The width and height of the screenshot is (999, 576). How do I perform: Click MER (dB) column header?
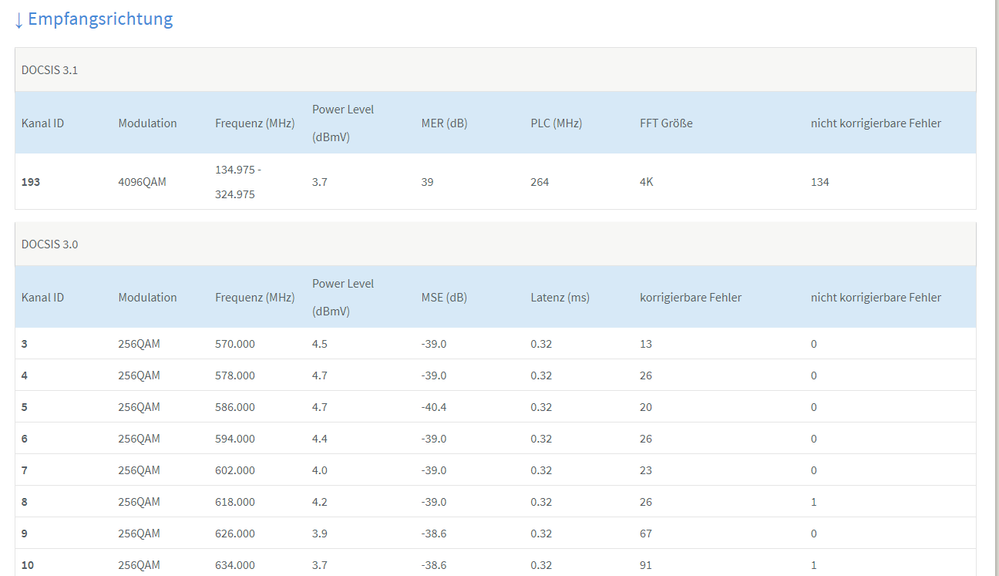coord(444,123)
